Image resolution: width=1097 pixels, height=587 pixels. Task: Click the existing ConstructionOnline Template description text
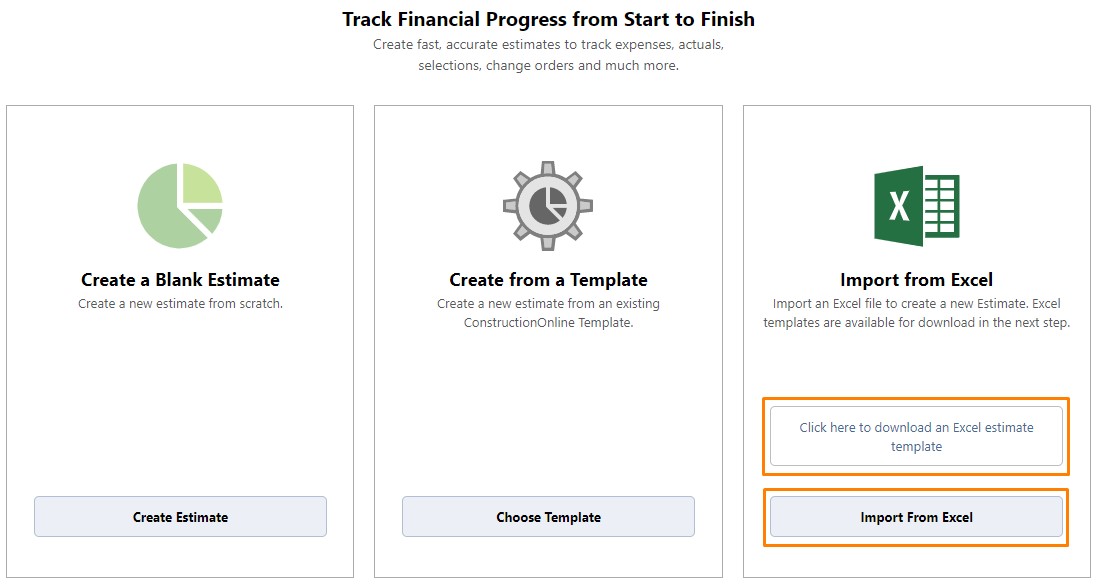(x=548, y=313)
